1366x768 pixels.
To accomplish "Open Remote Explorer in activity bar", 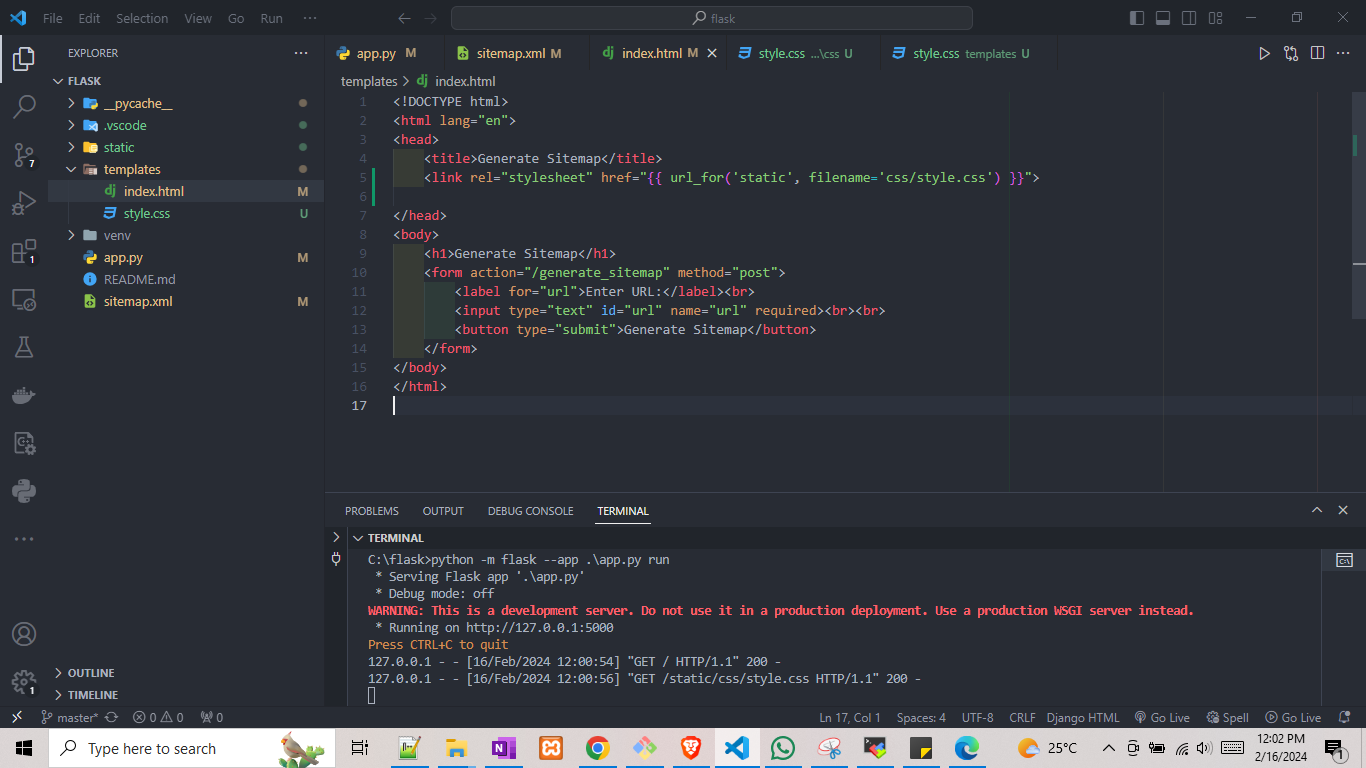I will point(24,299).
